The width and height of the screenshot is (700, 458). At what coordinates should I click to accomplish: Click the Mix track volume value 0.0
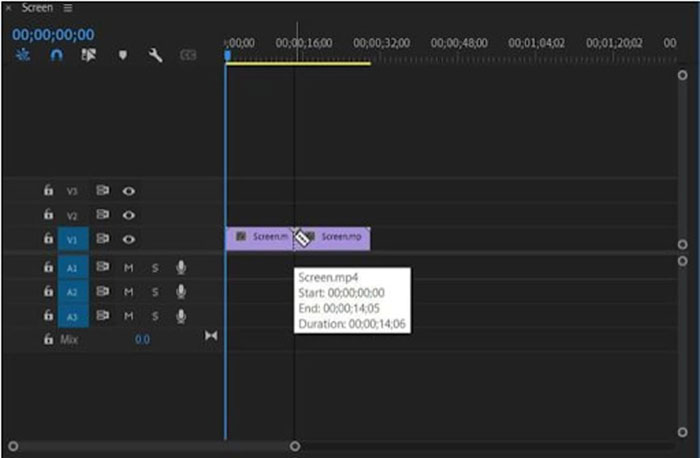[142, 340]
